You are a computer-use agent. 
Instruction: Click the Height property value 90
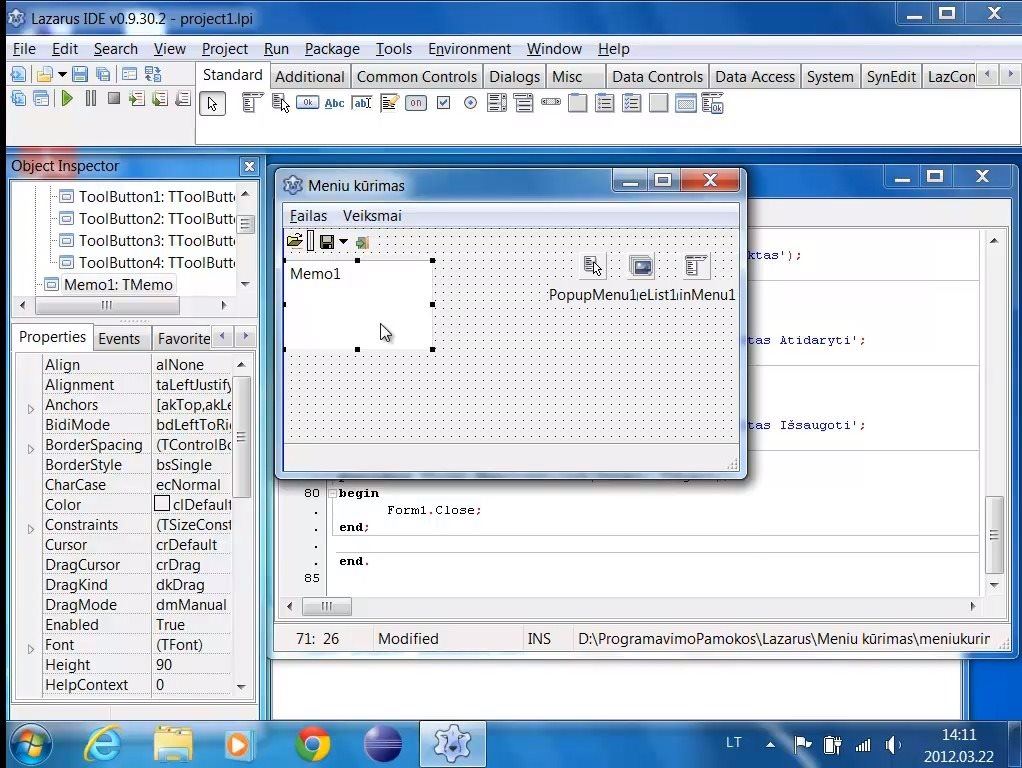[x=191, y=664]
